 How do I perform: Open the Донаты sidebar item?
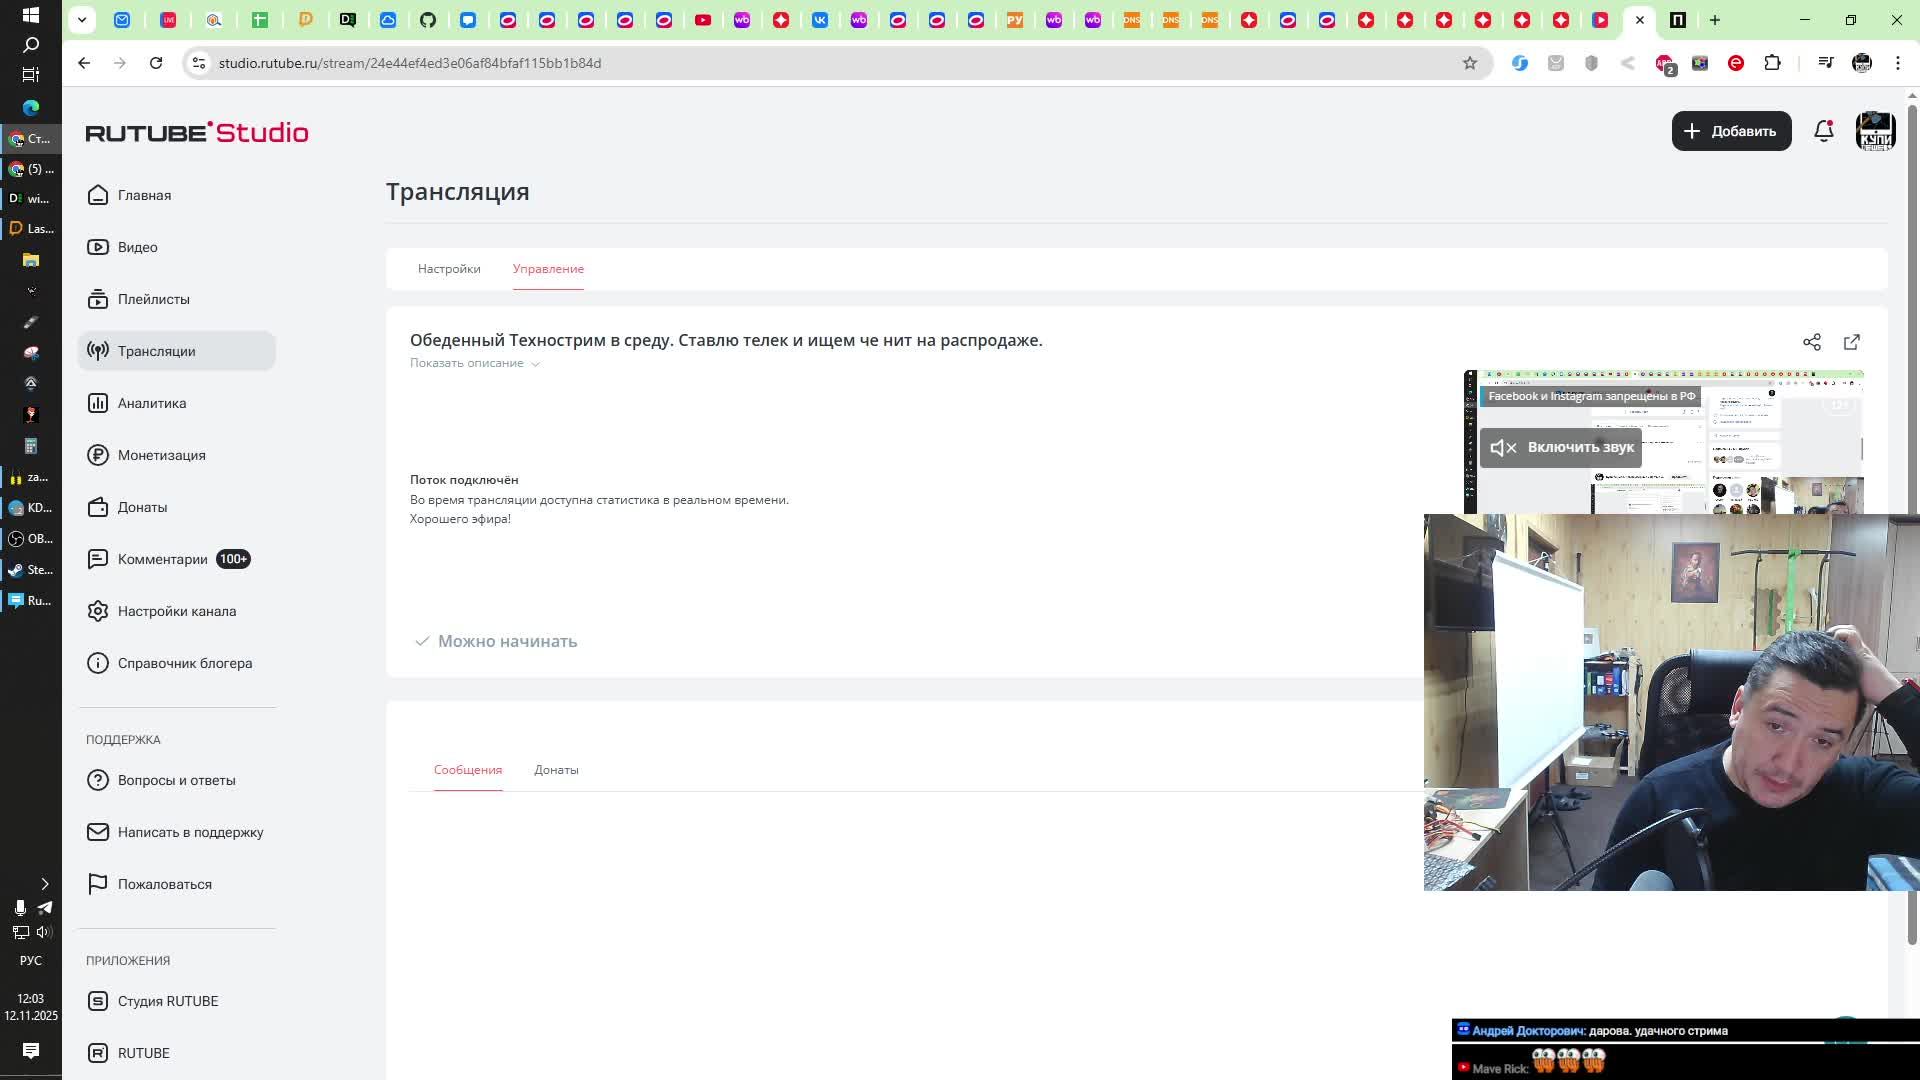(x=142, y=507)
